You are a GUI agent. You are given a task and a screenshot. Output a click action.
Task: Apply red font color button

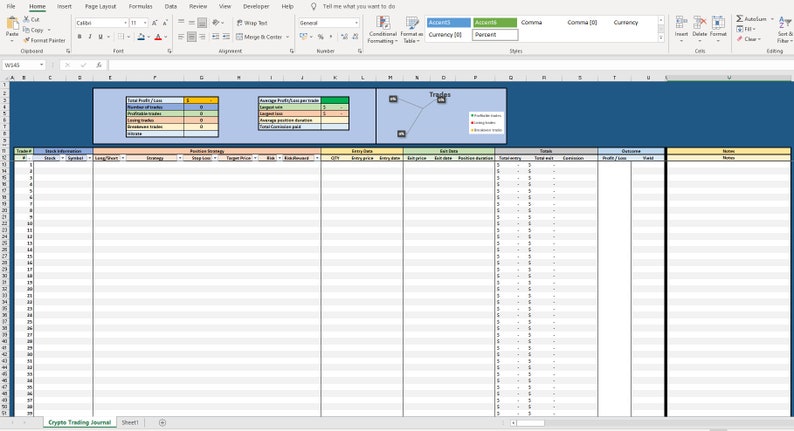(x=158, y=36)
